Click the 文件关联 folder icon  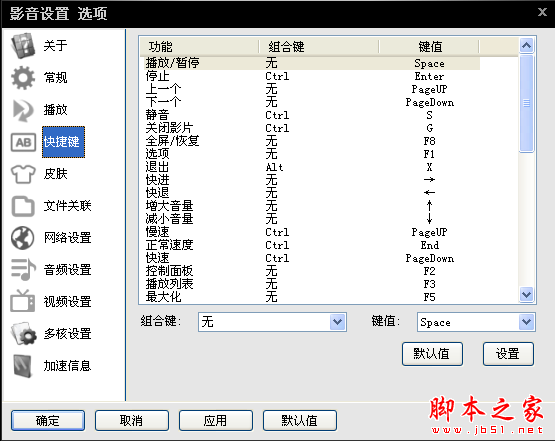click(23, 206)
